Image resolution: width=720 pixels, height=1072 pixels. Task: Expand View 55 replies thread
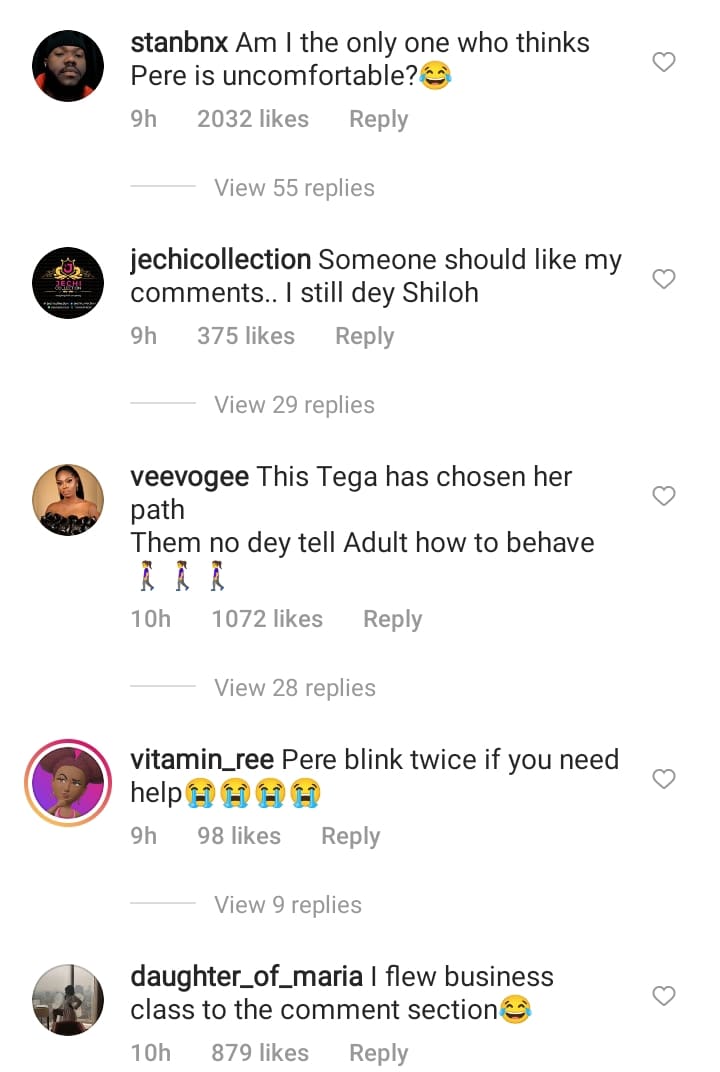click(x=294, y=188)
